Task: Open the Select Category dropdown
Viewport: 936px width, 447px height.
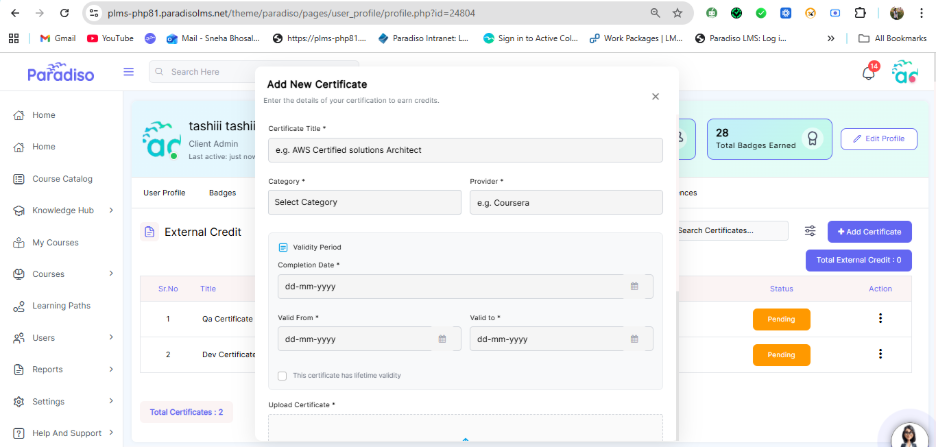Action: [x=364, y=202]
